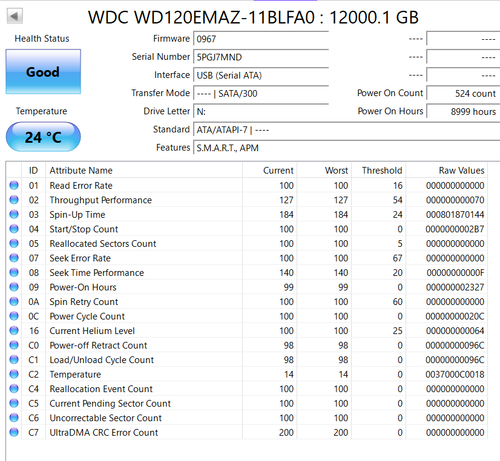
Task: Select the Standard field ATA/ATAPI-7
Action: [x=346, y=130]
